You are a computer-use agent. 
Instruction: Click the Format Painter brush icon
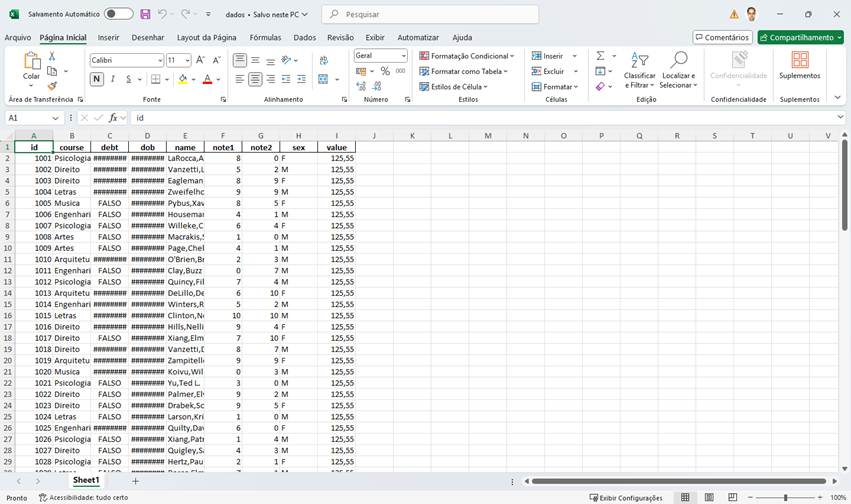pyautogui.click(x=52, y=86)
